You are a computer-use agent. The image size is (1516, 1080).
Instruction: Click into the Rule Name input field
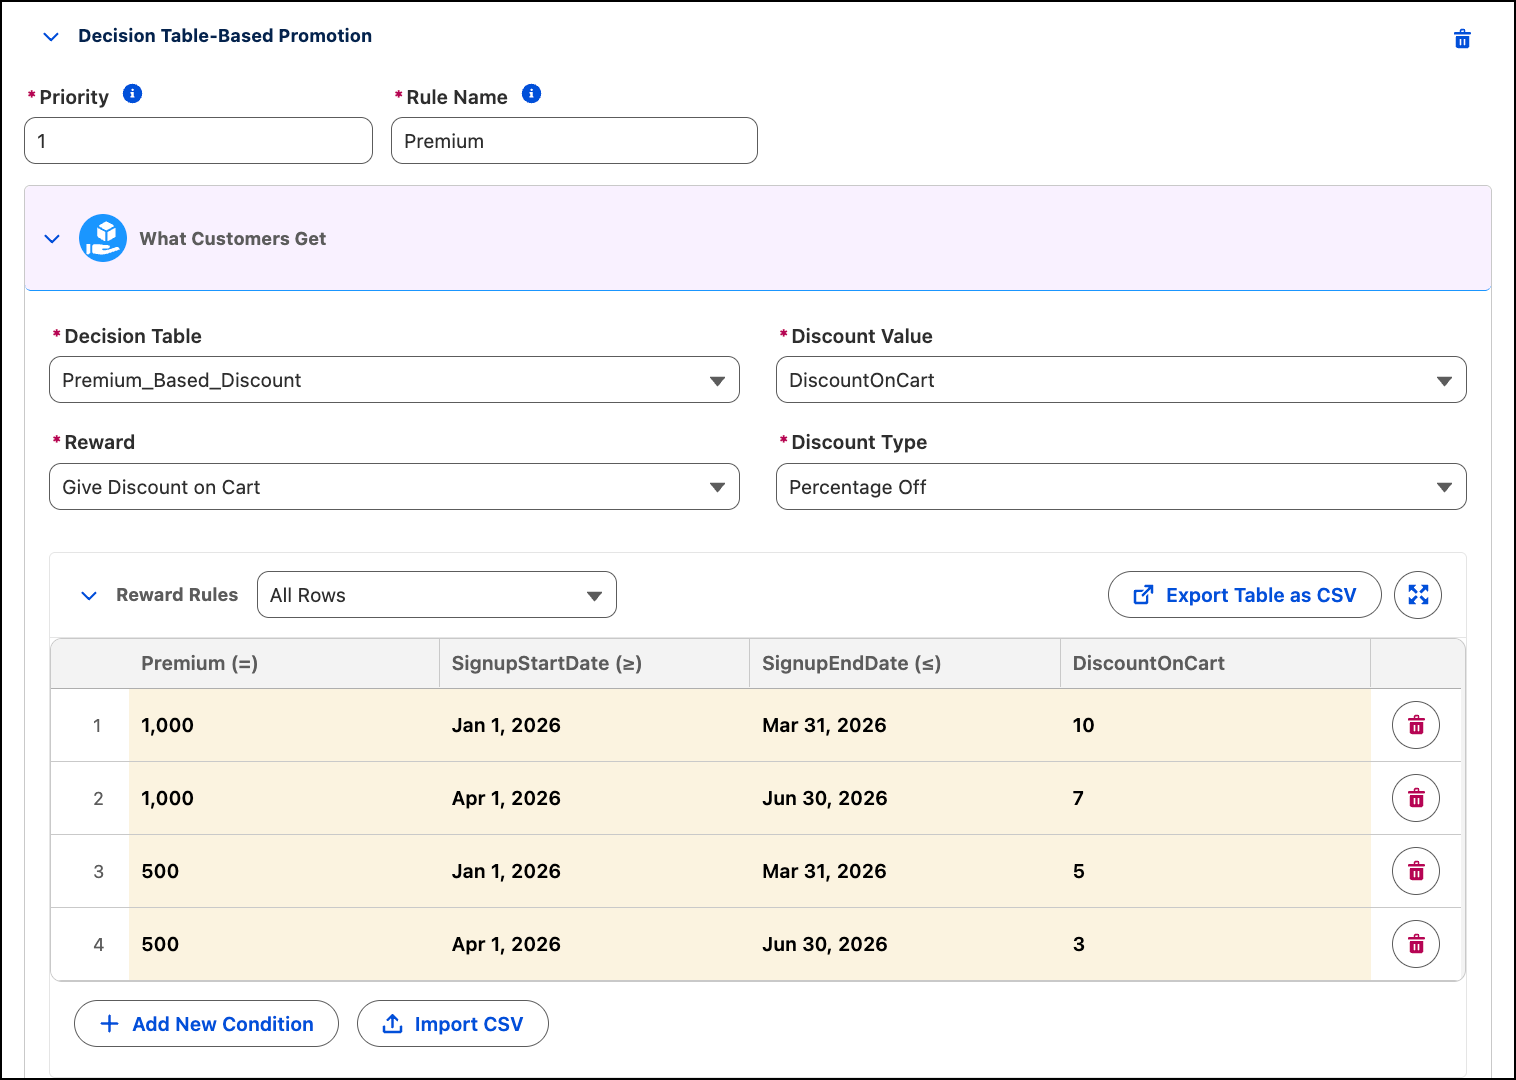[x=574, y=141]
